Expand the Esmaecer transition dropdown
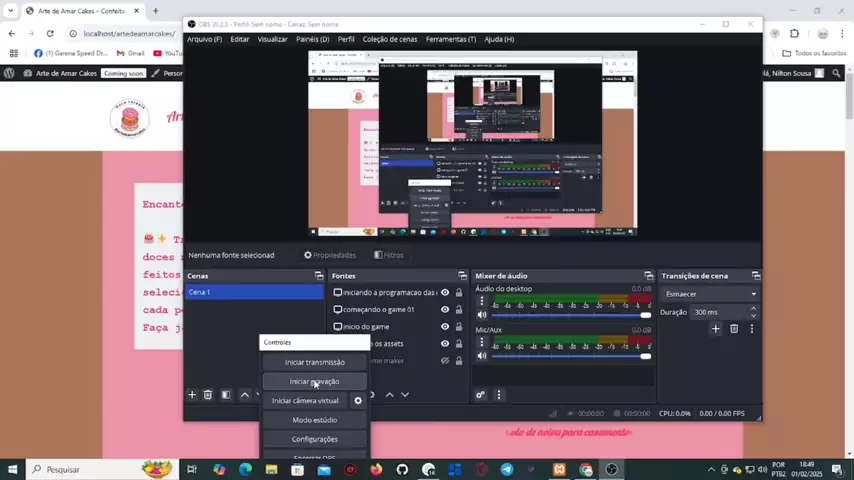Image resolution: width=854 pixels, height=480 pixels. click(x=710, y=294)
